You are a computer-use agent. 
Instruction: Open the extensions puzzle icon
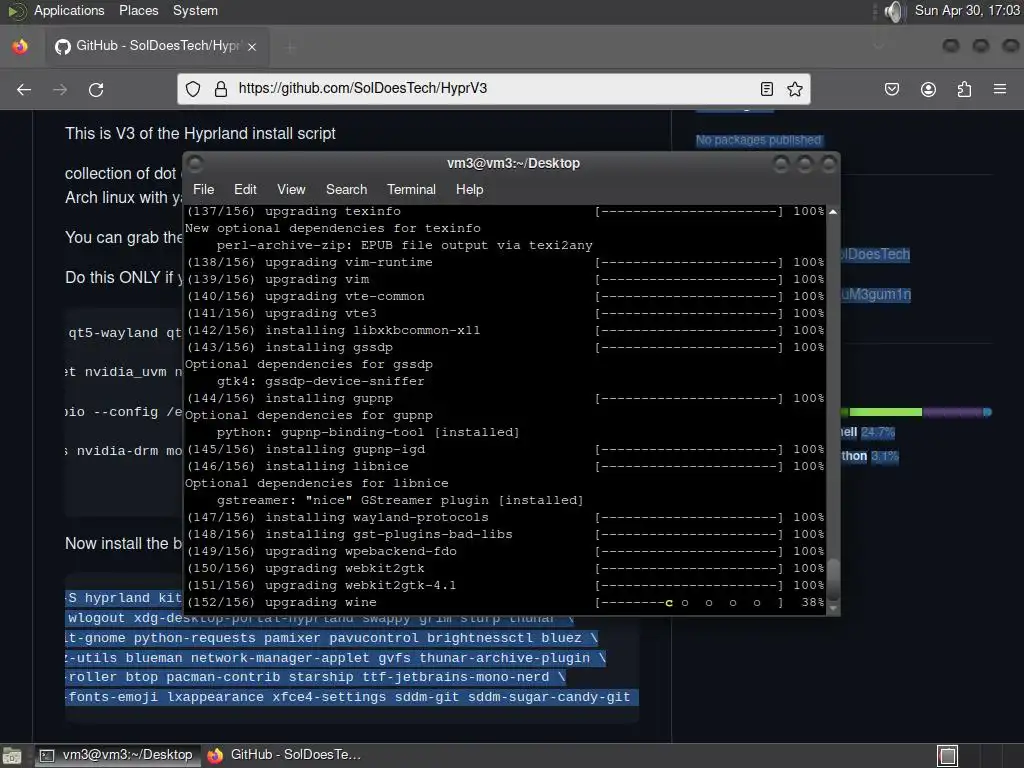[x=964, y=89]
